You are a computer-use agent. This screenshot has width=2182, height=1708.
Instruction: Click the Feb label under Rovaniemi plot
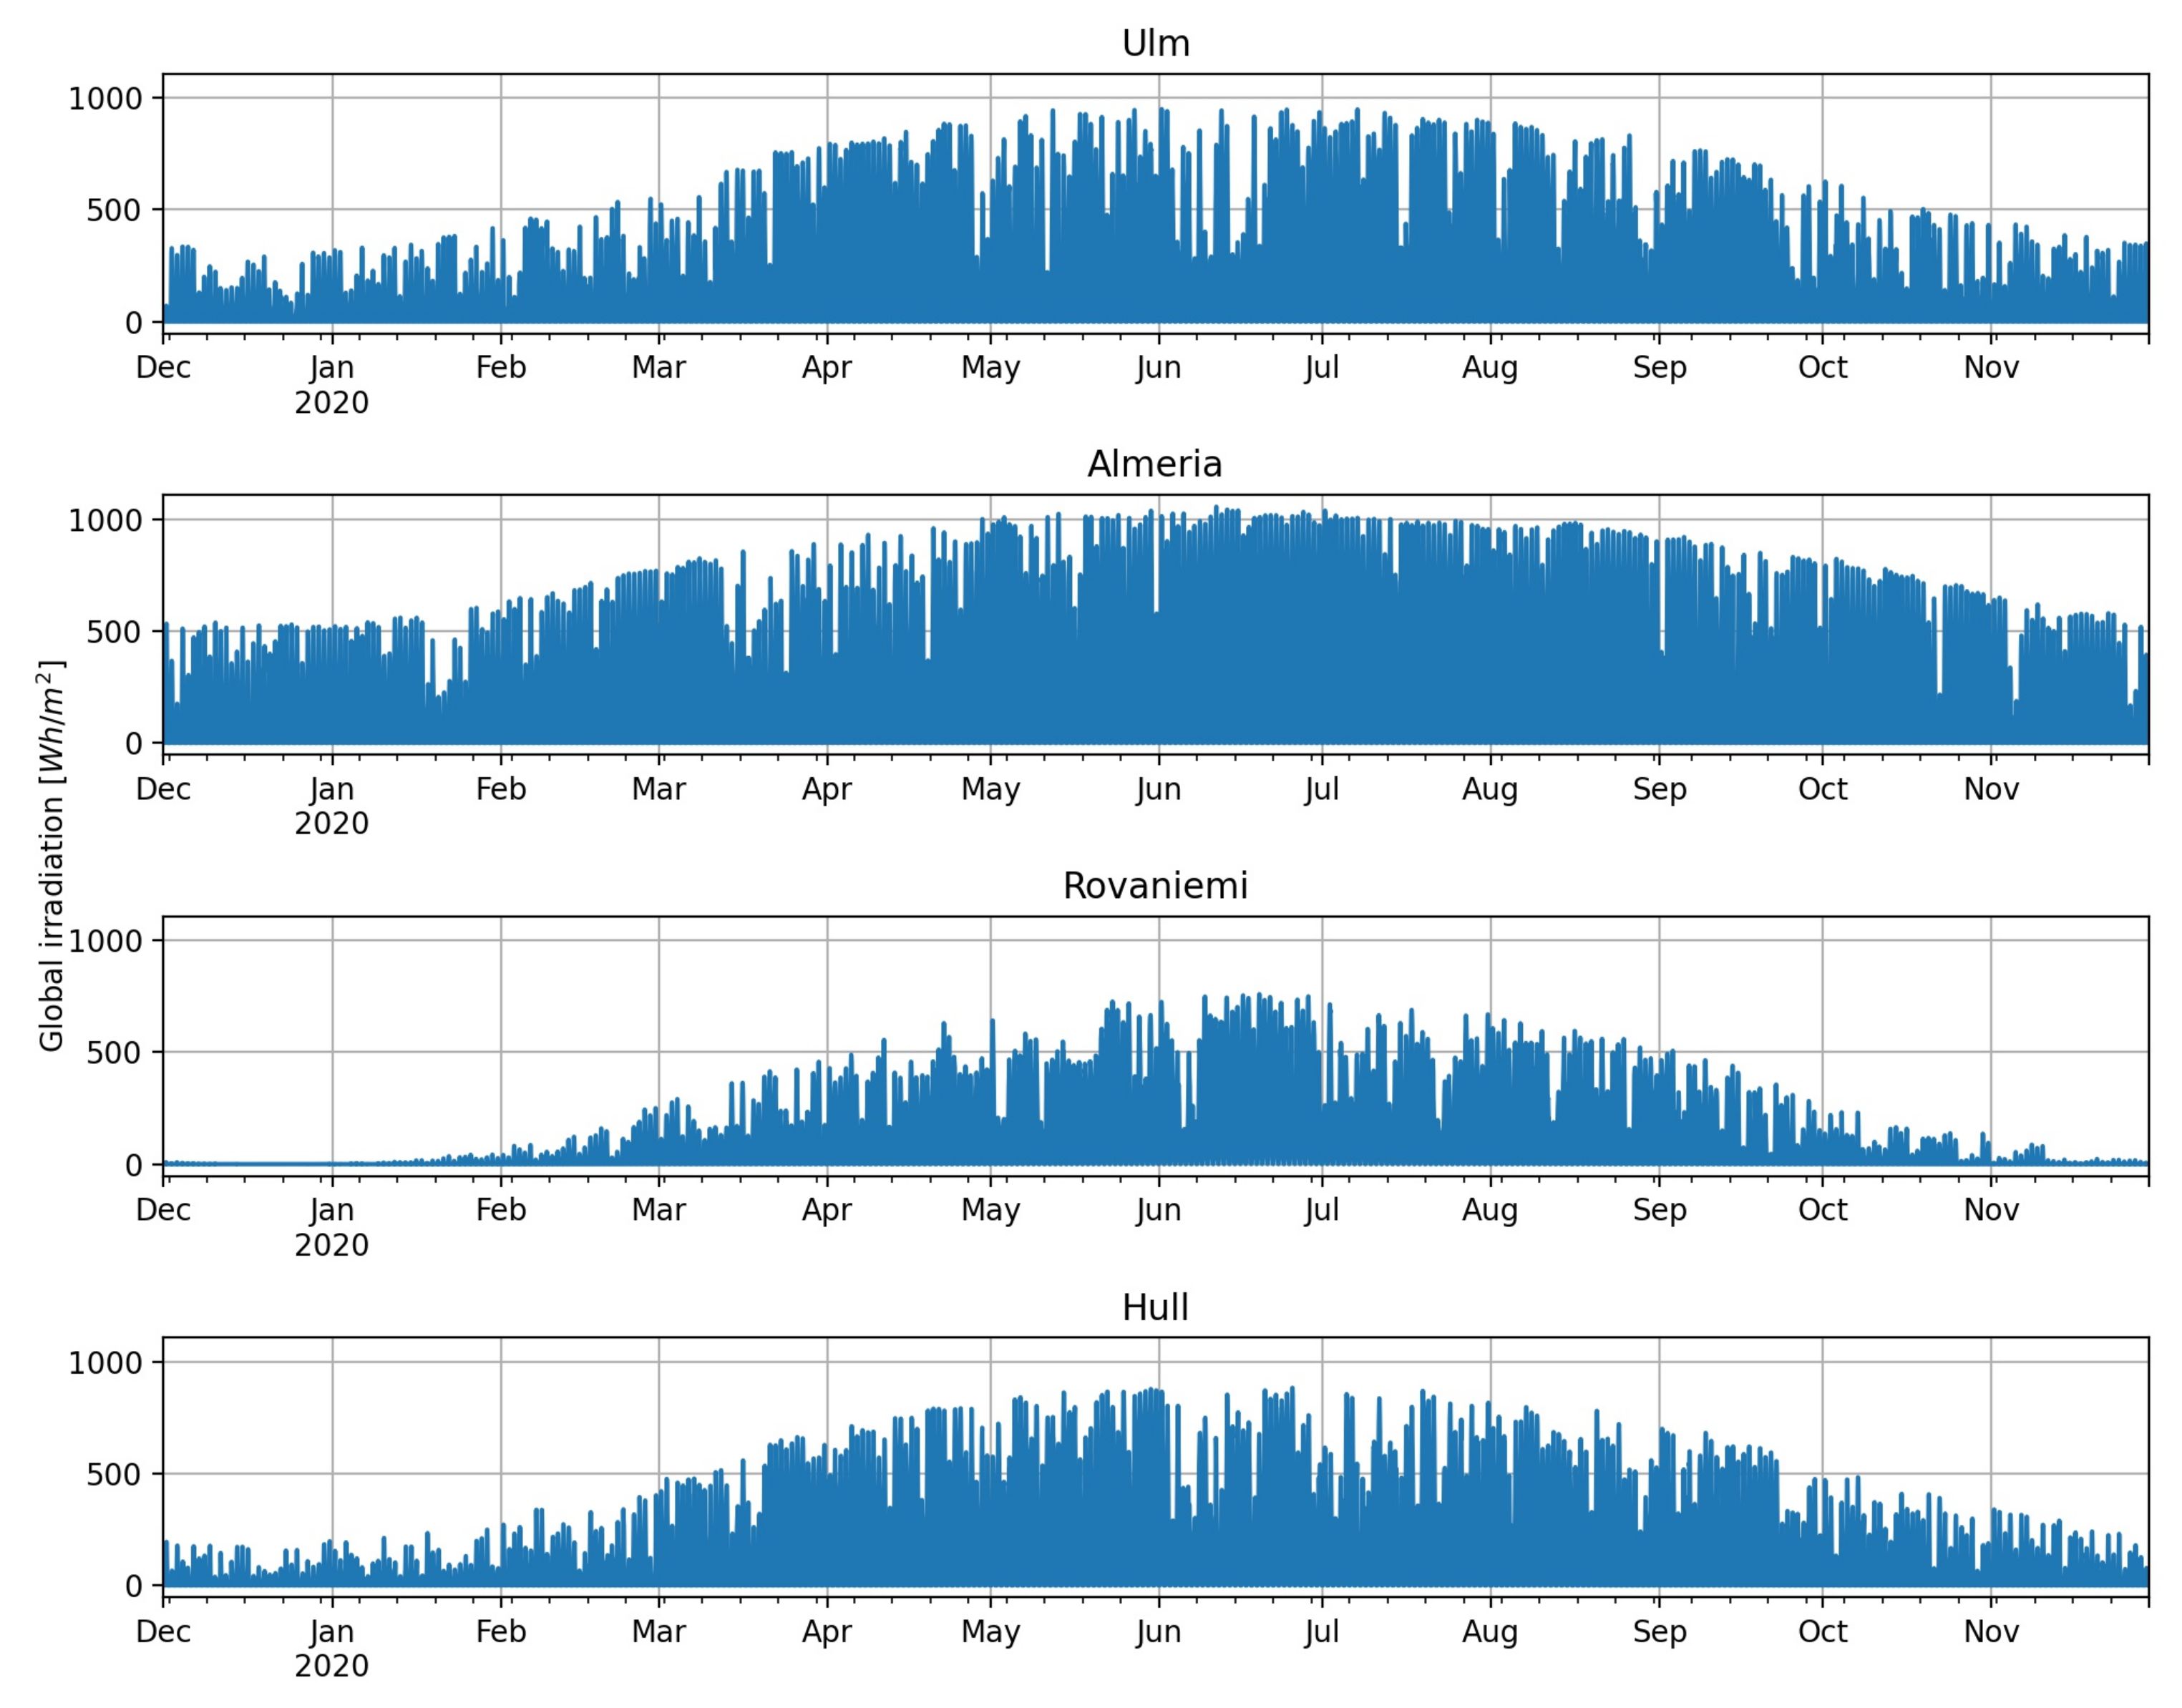(x=501, y=1211)
